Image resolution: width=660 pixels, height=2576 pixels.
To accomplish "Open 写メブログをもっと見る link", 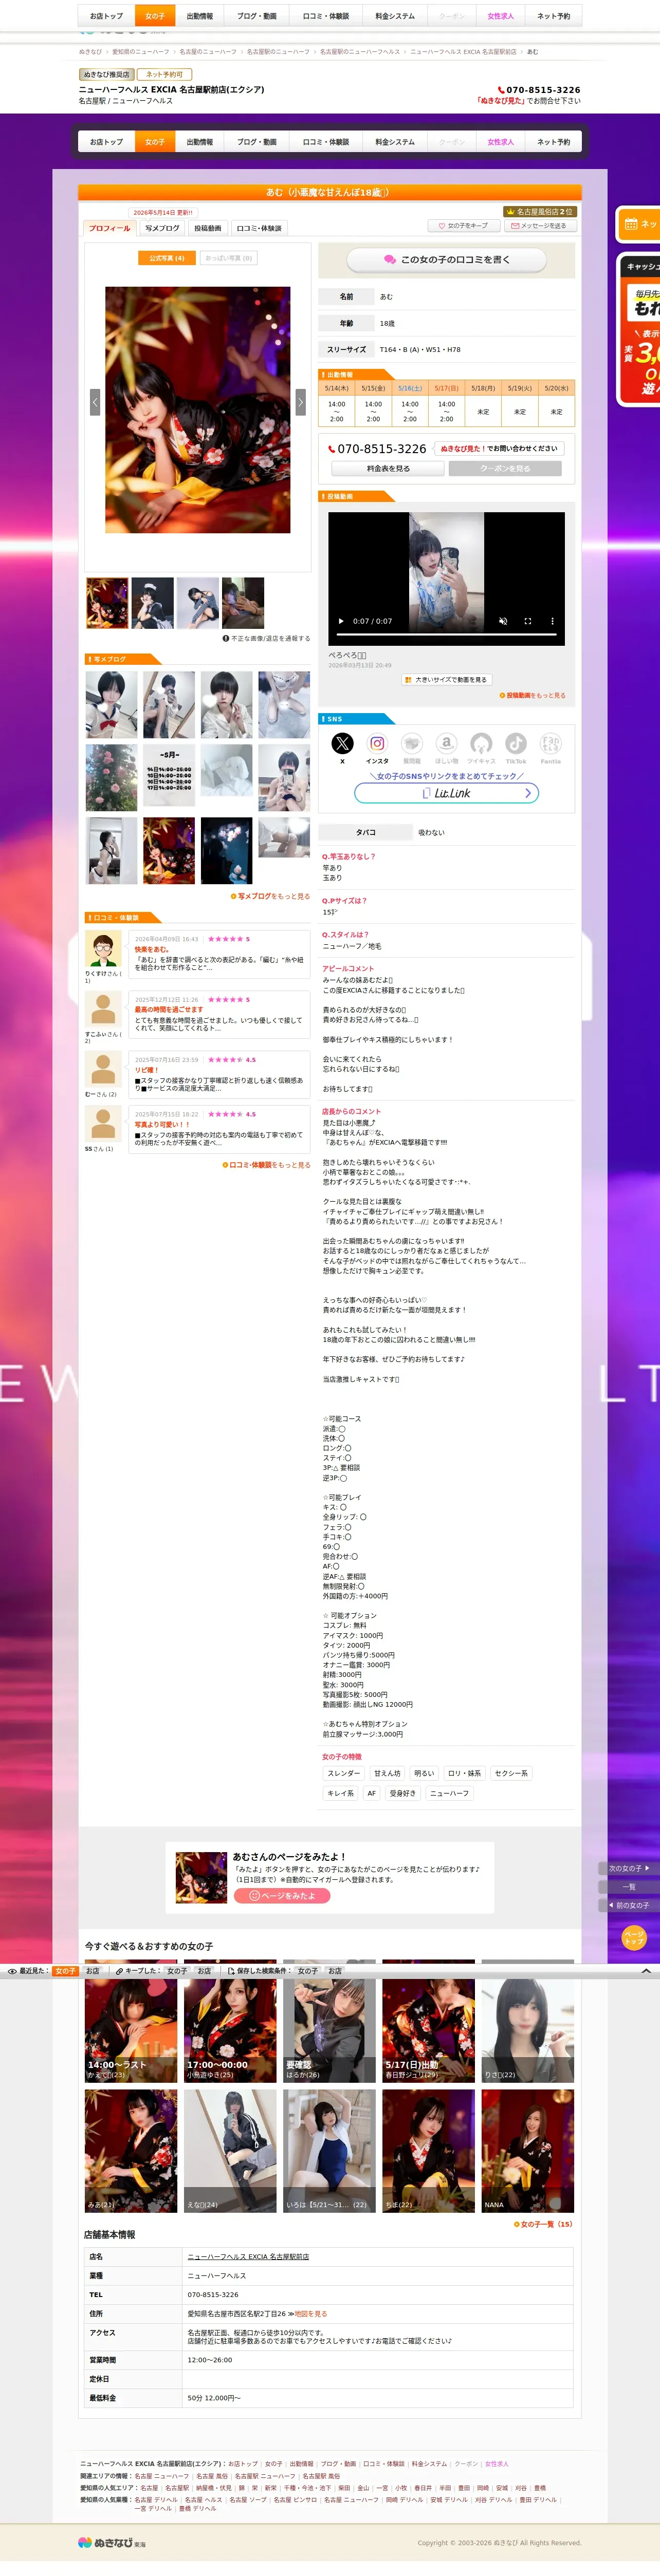I will (x=271, y=896).
